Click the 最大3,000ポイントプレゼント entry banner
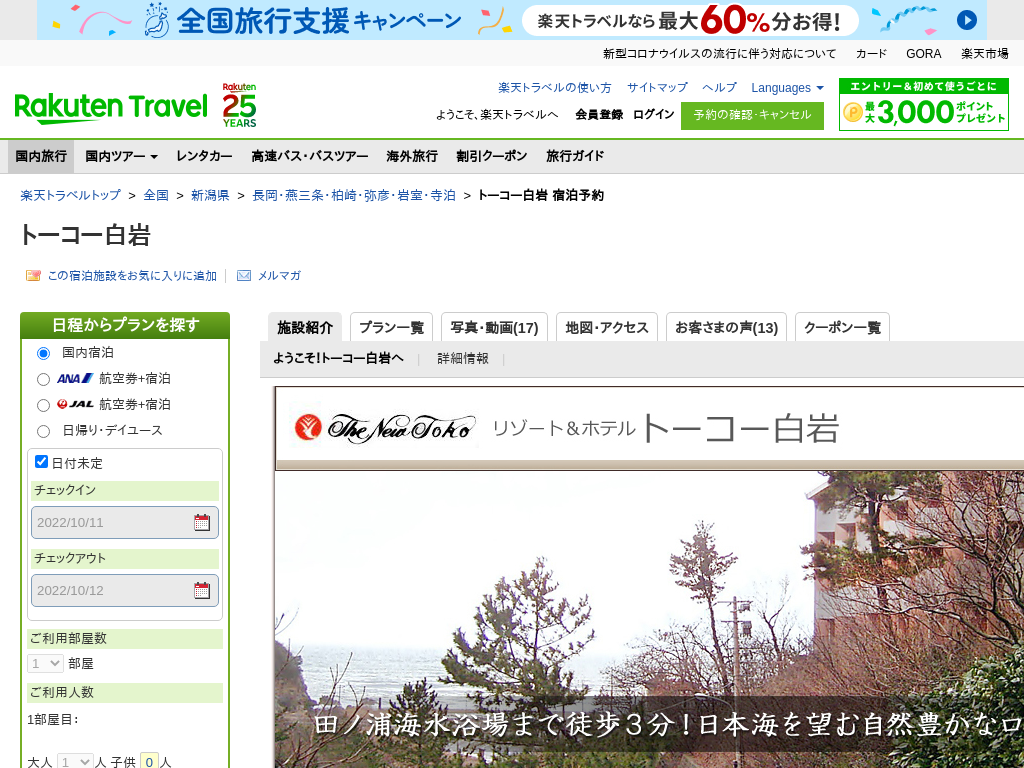Screen dimensions: 1024x768 pos(923,104)
